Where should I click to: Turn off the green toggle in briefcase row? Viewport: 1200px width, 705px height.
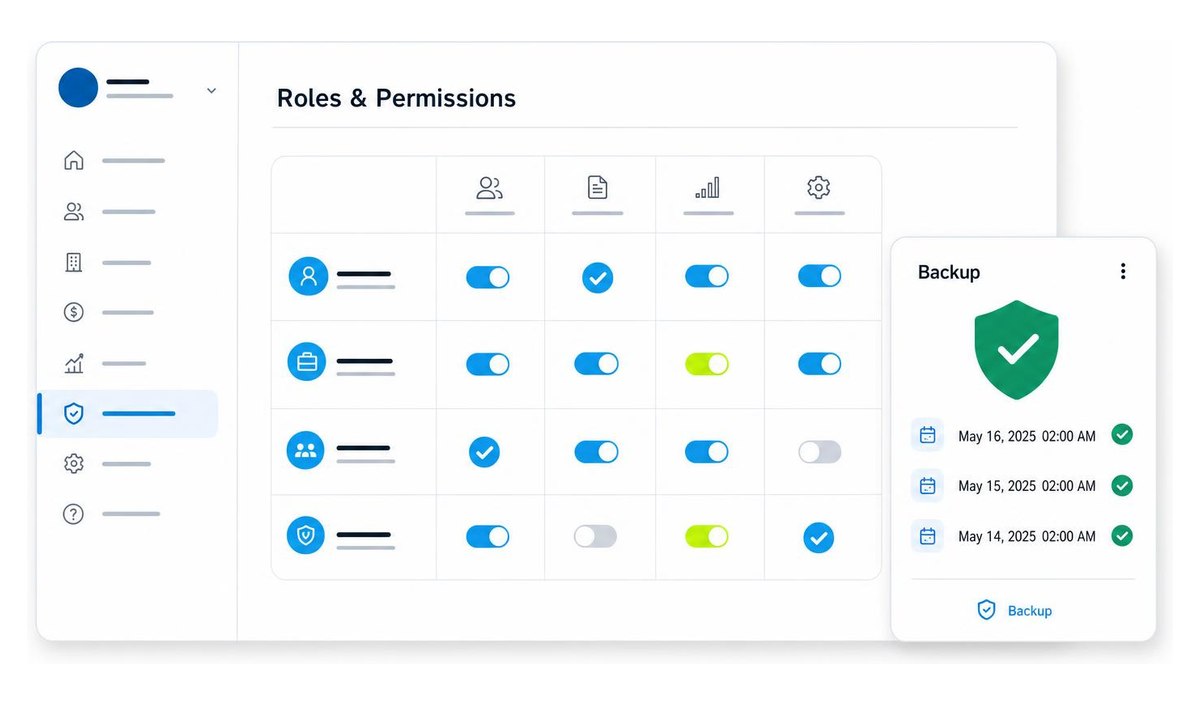[x=707, y=364]
